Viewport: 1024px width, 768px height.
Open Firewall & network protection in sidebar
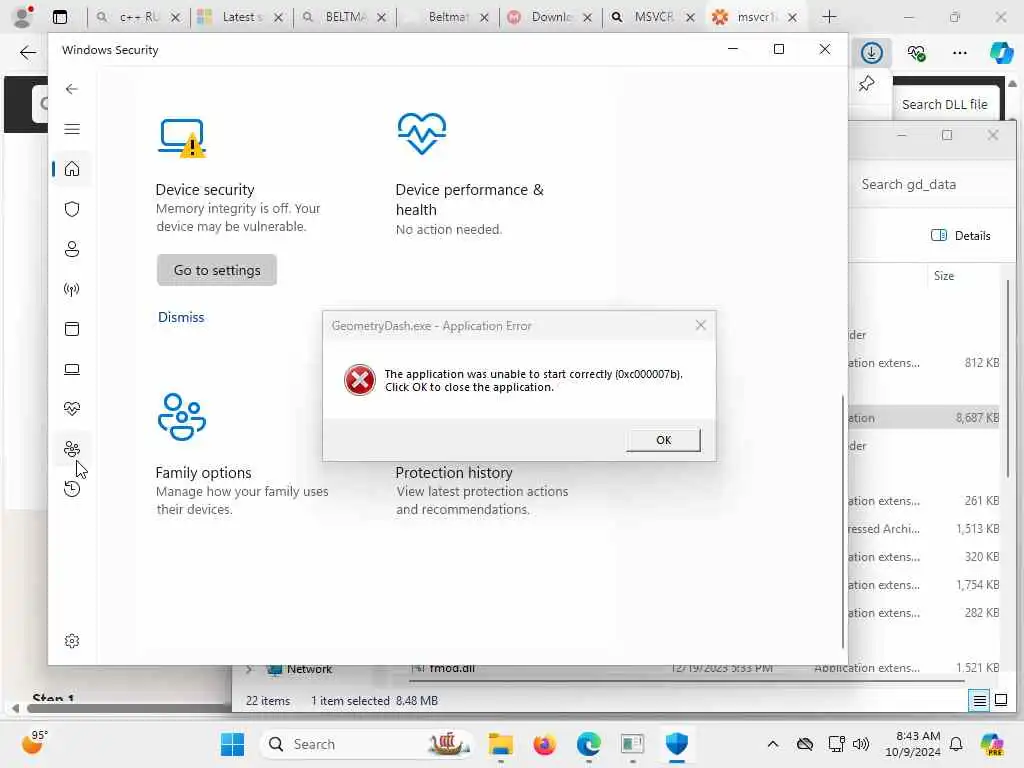[x=72, y=289]
